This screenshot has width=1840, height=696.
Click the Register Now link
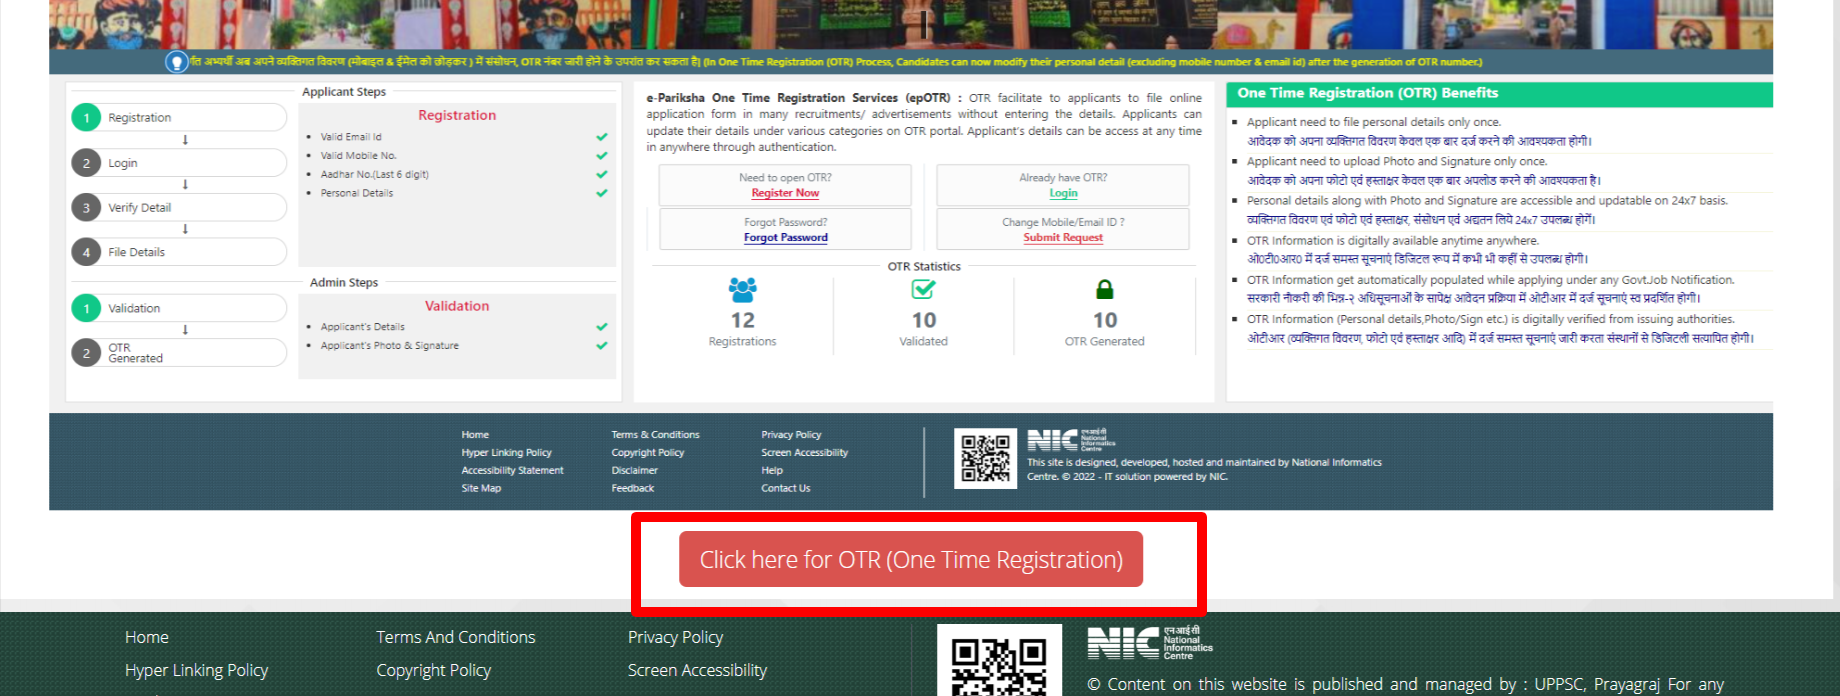coord(785,193)
